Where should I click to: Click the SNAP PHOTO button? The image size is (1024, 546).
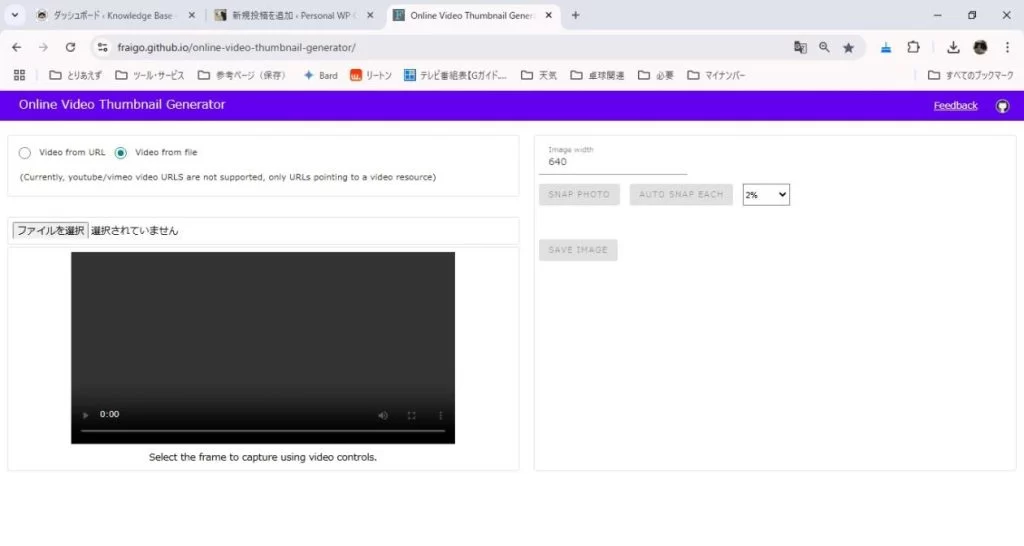[579, 195]
